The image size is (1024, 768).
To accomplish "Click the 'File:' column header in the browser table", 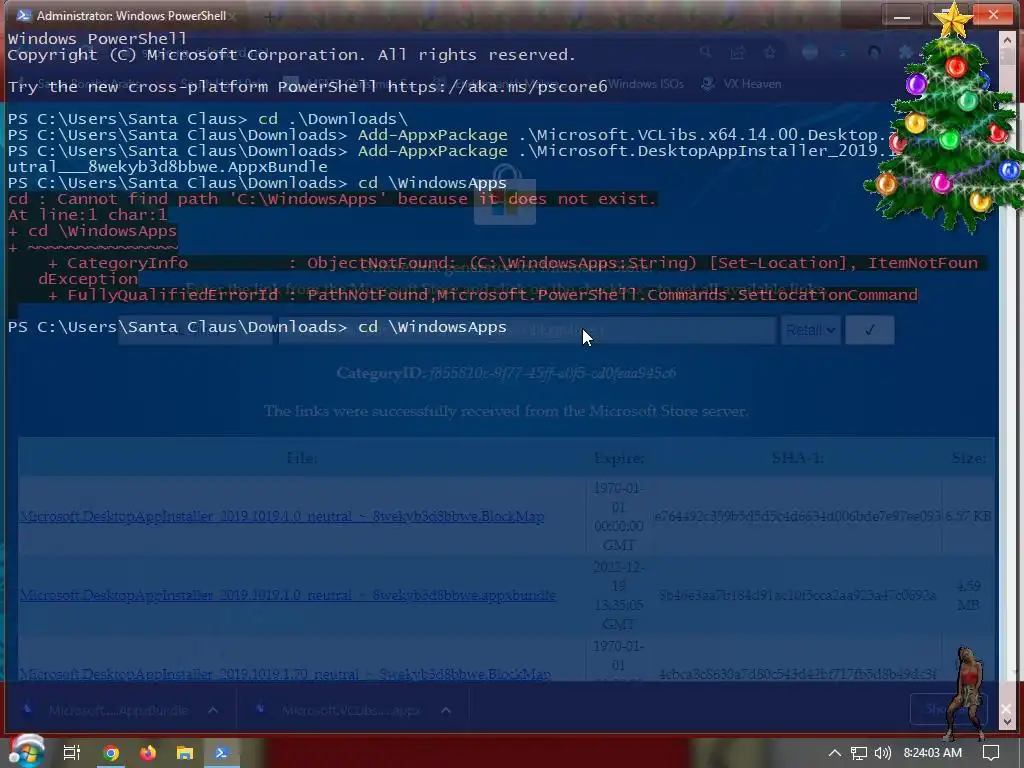I will pyautogui.click(x=302, y=458).
